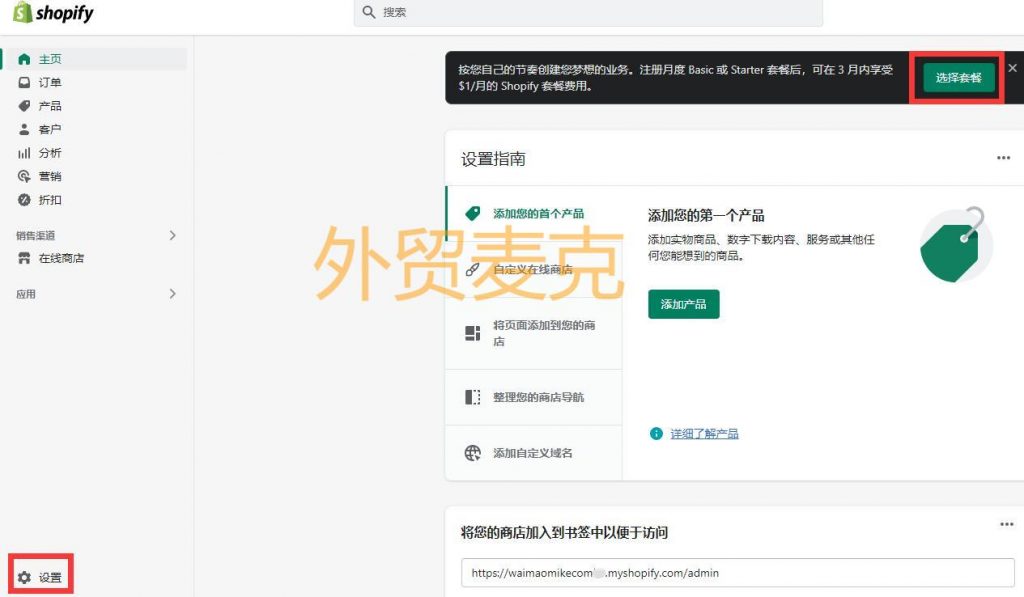1024x597 pixels.
Task: Click the Shopify logo
Action: tap(54, 12)
